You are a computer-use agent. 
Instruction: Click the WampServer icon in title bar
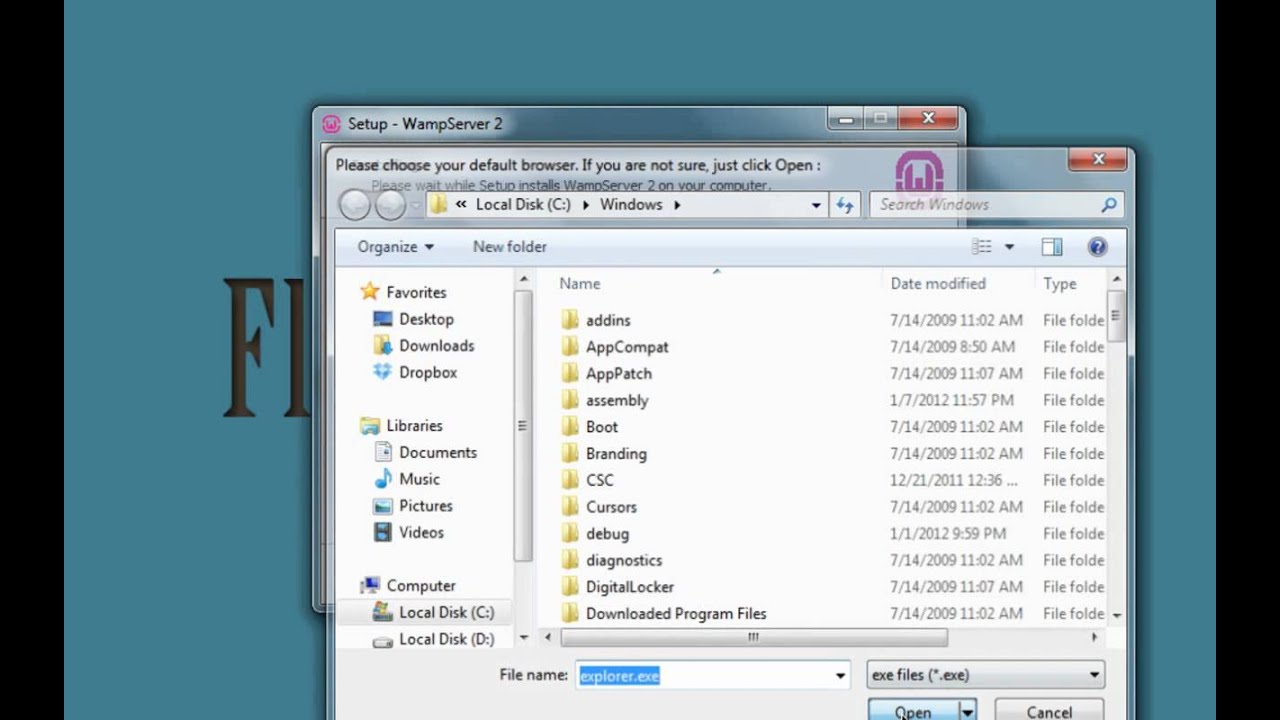[331, 124]
